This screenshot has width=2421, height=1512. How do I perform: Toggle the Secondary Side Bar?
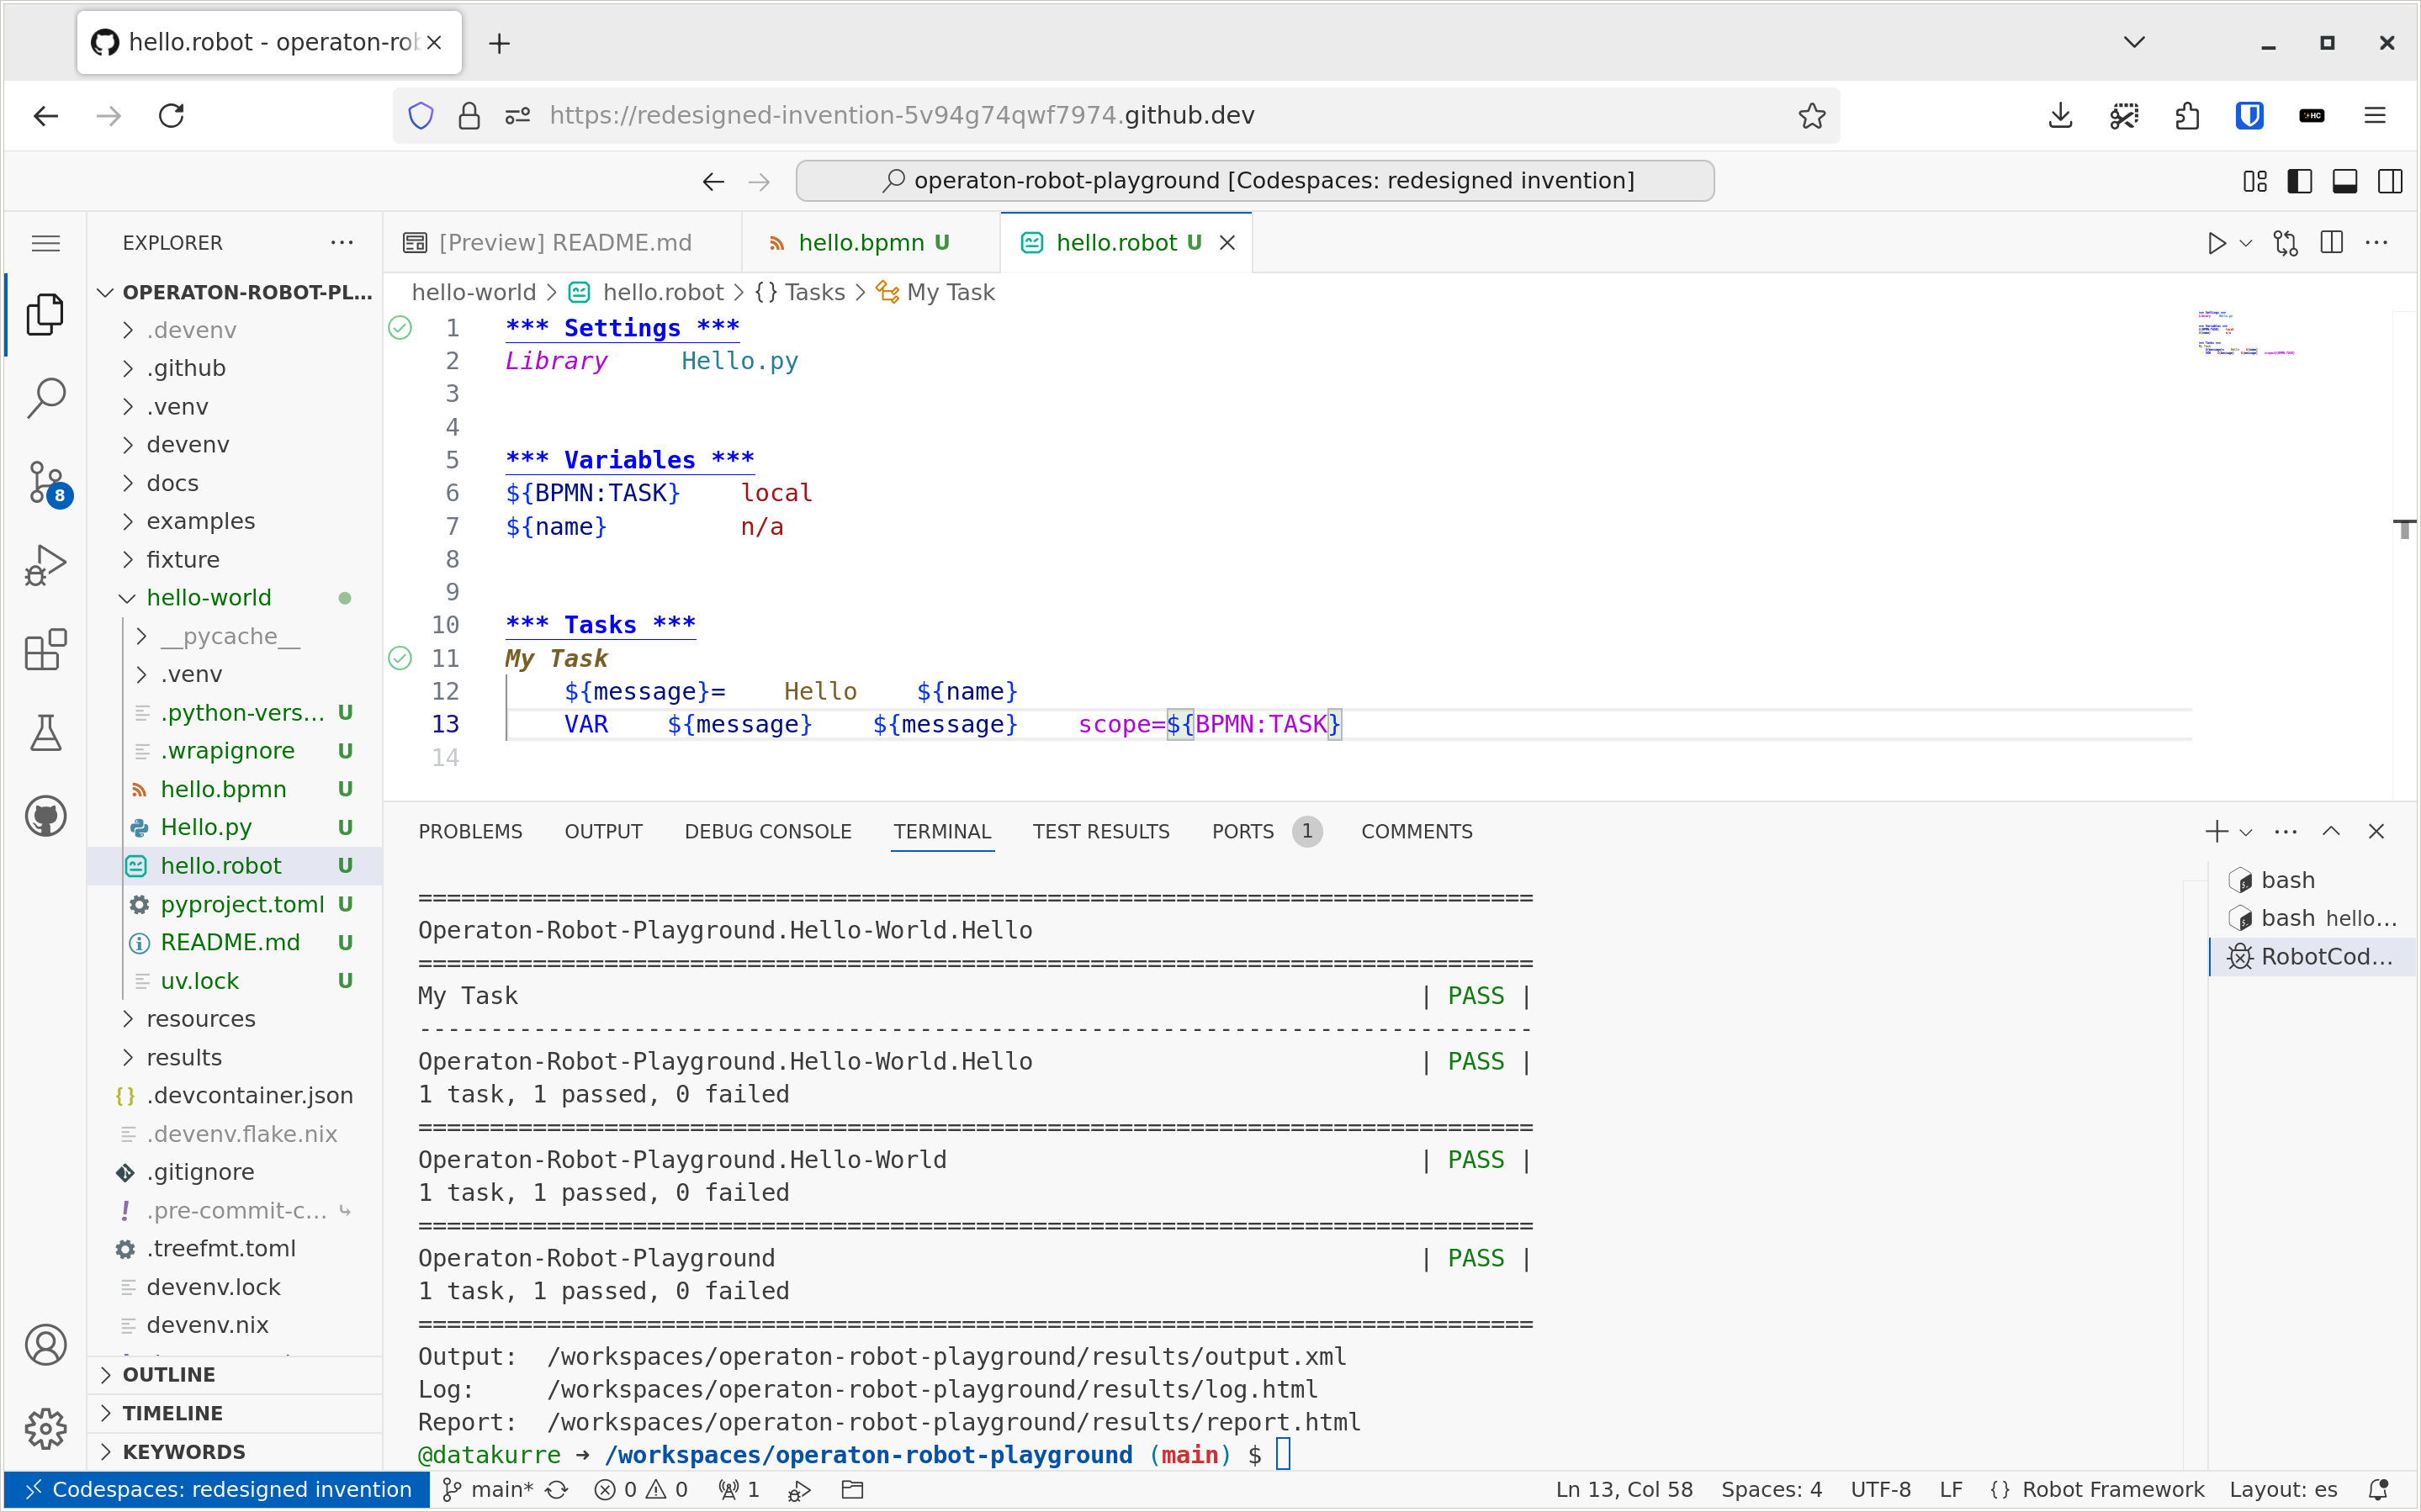click(2390, 181)
